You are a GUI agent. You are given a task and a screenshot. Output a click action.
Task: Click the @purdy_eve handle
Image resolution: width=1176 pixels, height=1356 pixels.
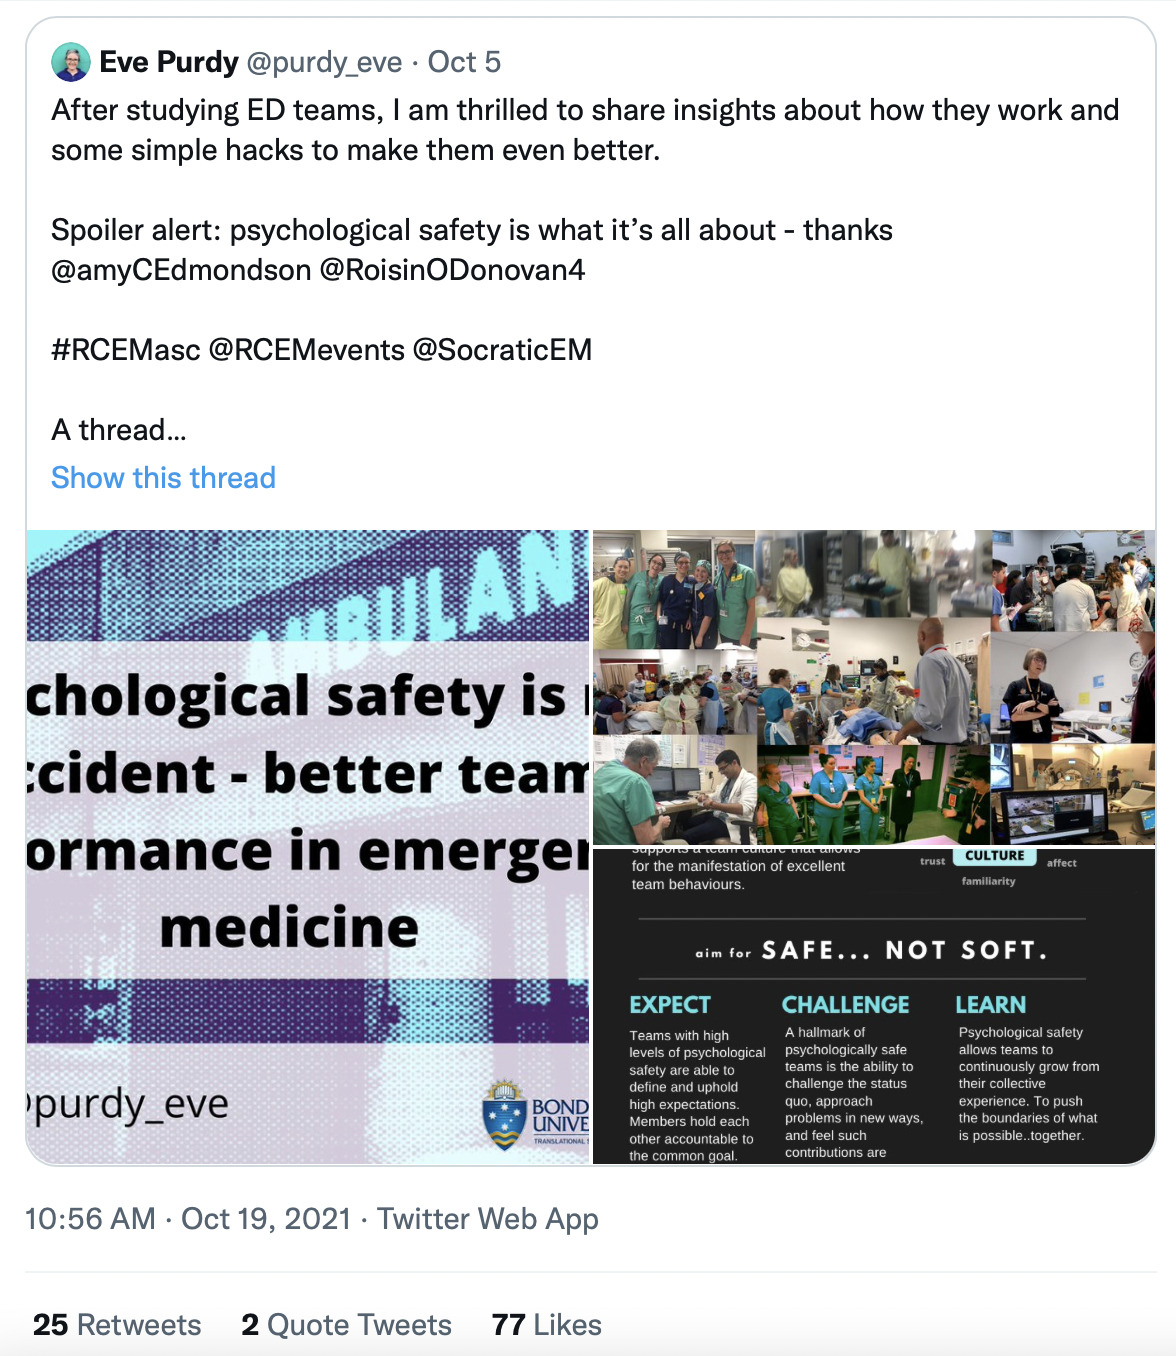pos(324,62)
